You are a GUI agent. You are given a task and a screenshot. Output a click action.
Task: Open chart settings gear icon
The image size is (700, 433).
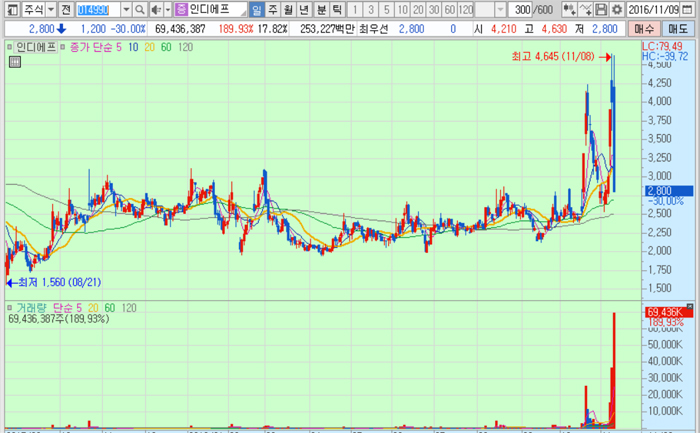point(616,9)
